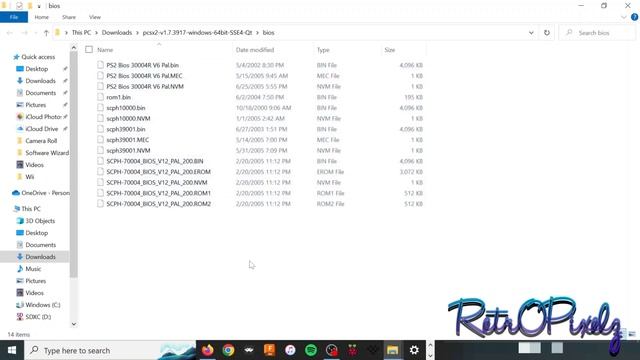Sort files by Date modified column
640x360 pixels.
click(x=255, y=50)
